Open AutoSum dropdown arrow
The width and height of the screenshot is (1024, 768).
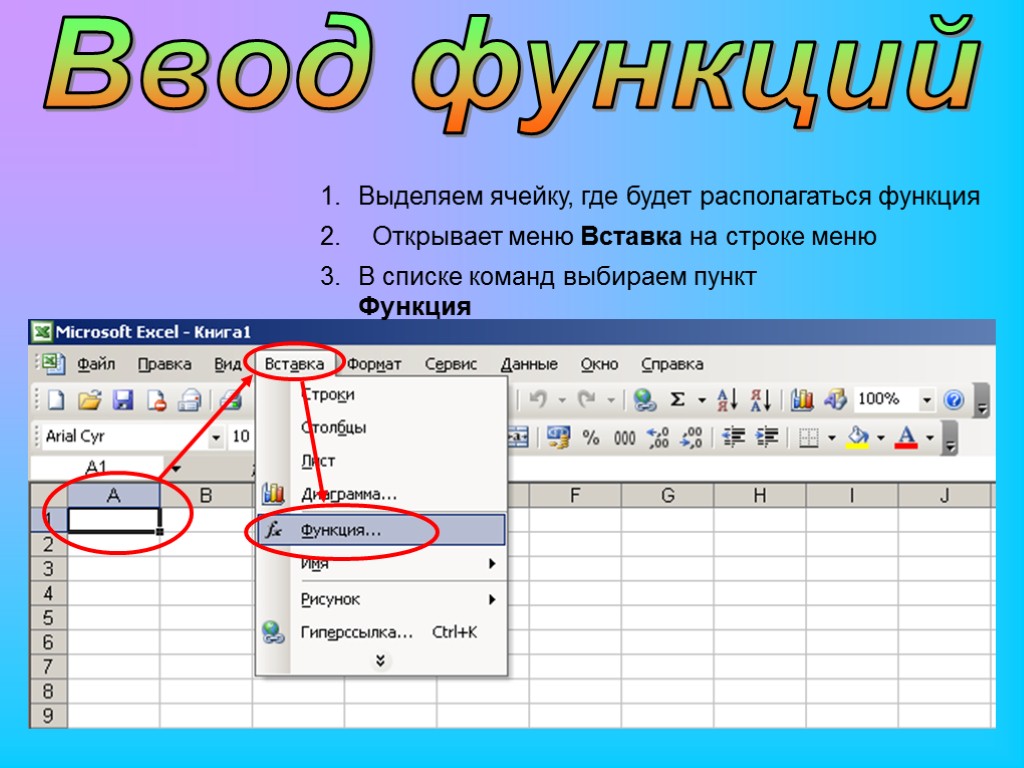[701, 399]
